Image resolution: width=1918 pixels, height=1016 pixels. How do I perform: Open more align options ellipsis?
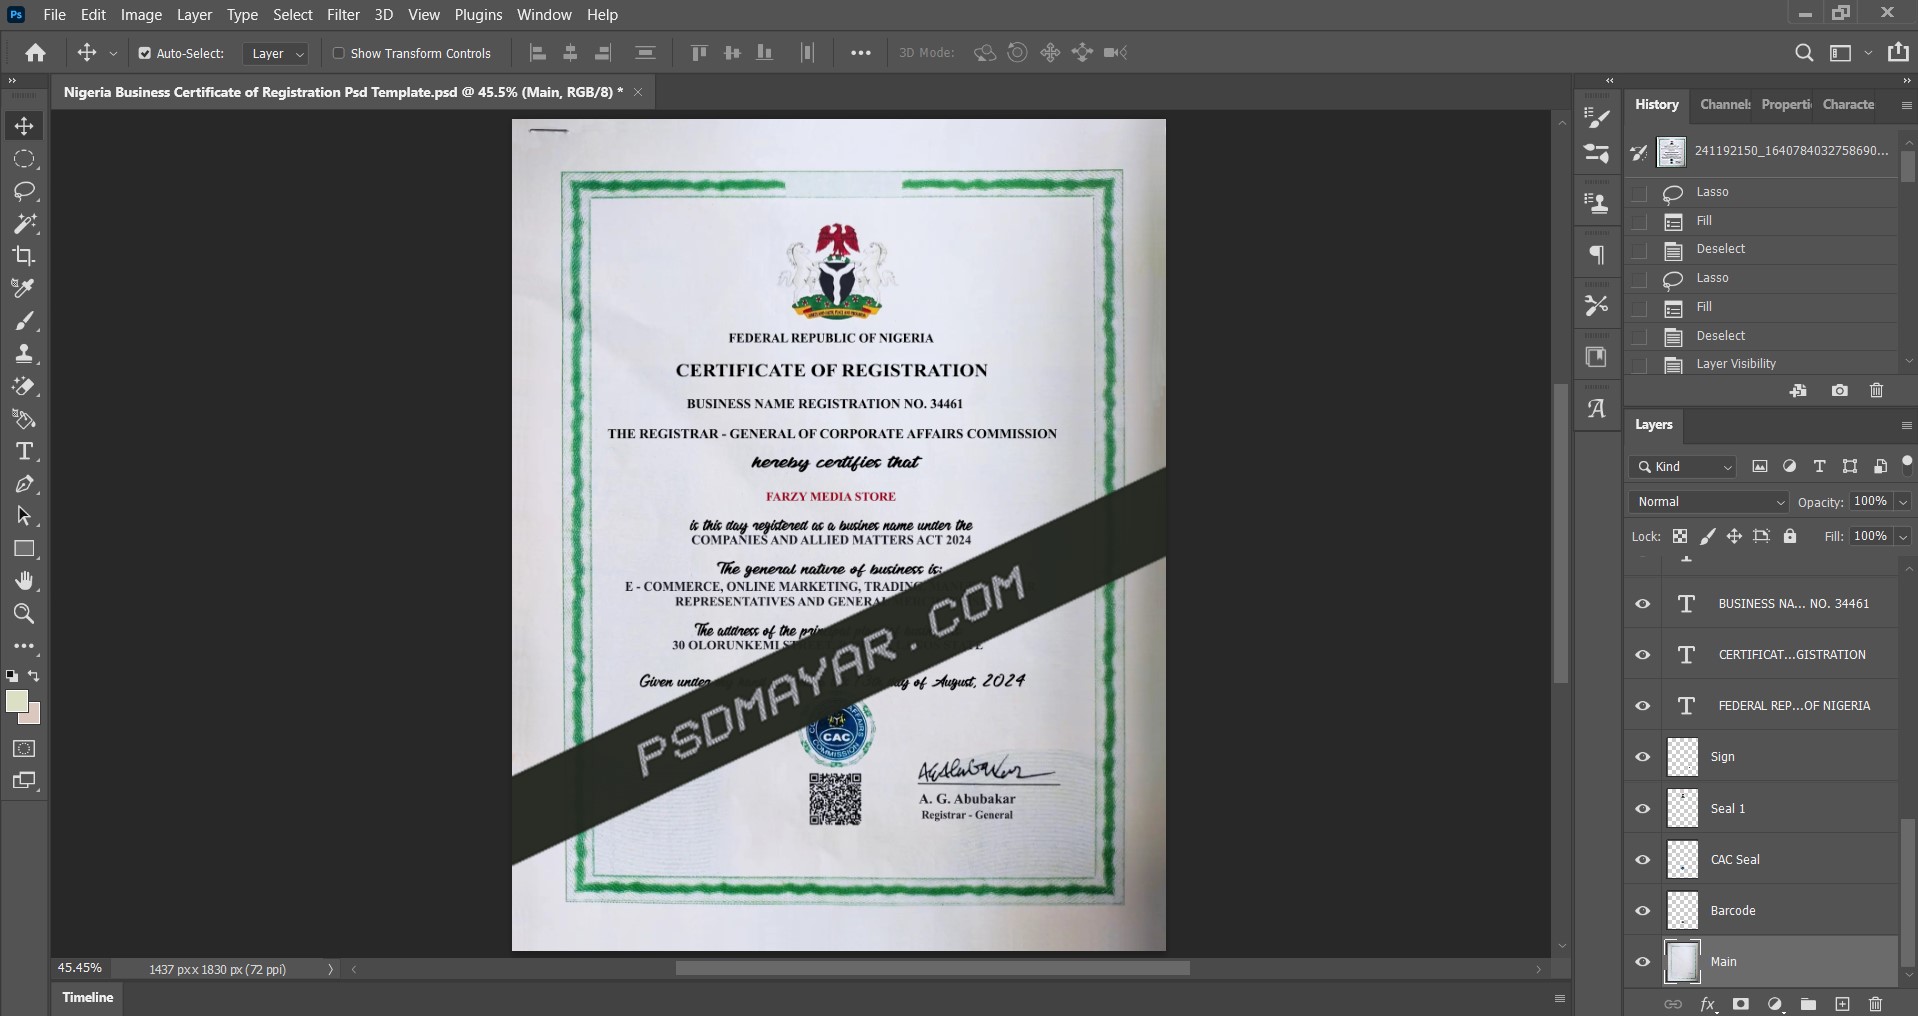(x=860, y=53)
